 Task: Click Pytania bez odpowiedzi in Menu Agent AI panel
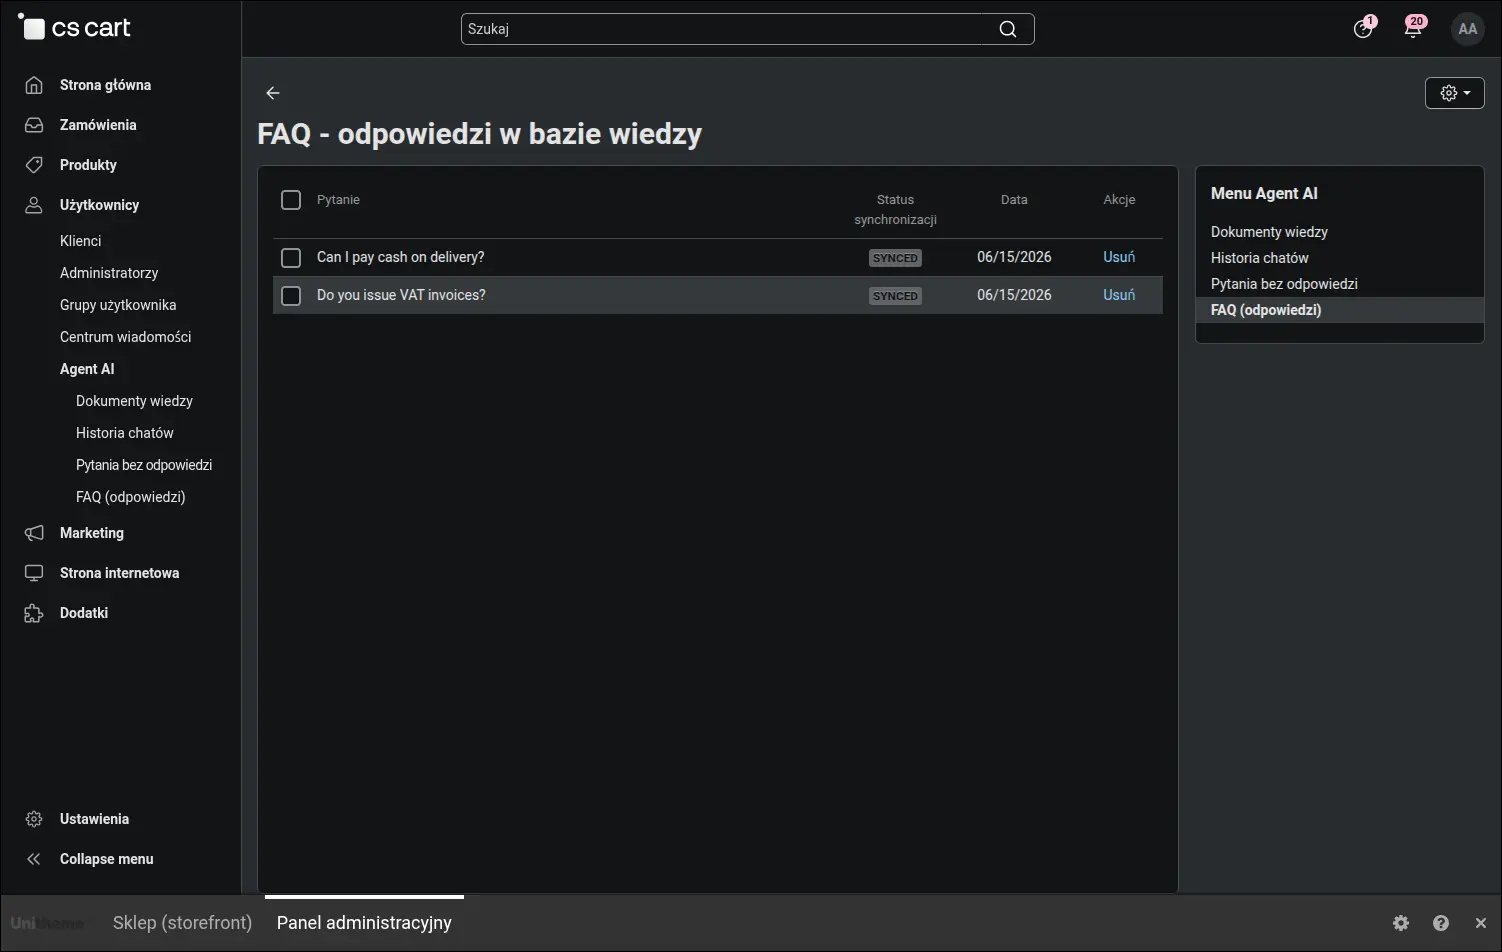pyautogui.click(x=1284, y=284)
